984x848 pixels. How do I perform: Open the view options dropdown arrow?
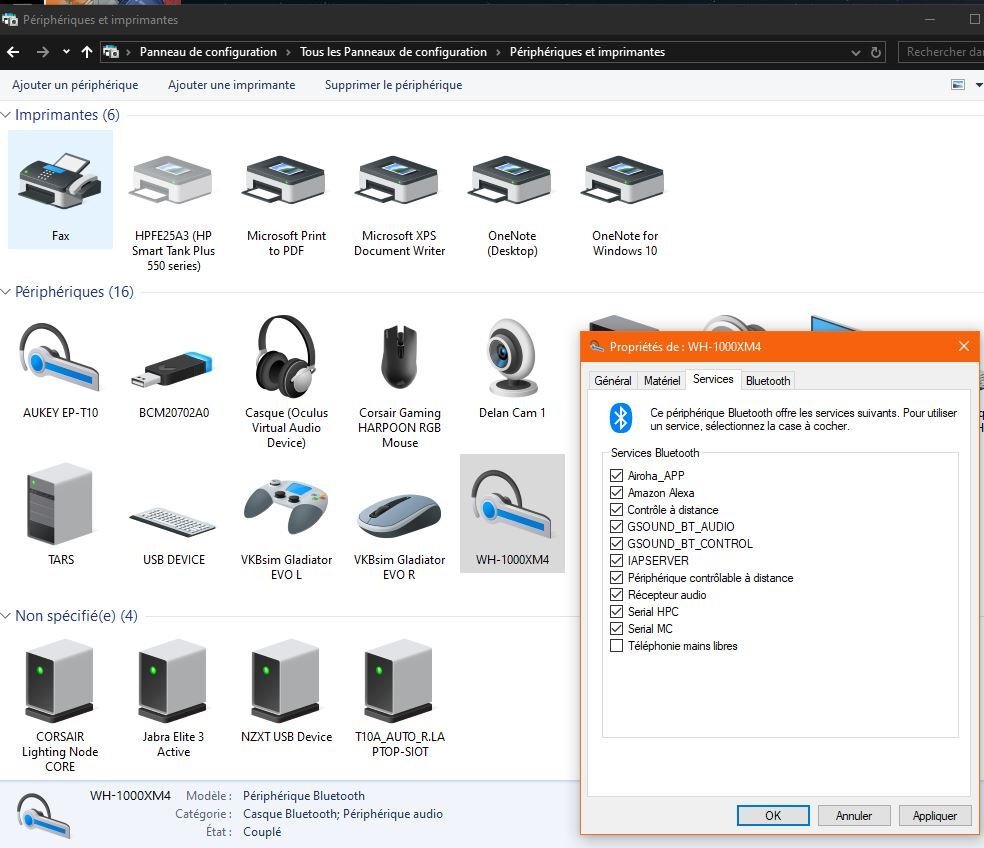coord(978,85)
